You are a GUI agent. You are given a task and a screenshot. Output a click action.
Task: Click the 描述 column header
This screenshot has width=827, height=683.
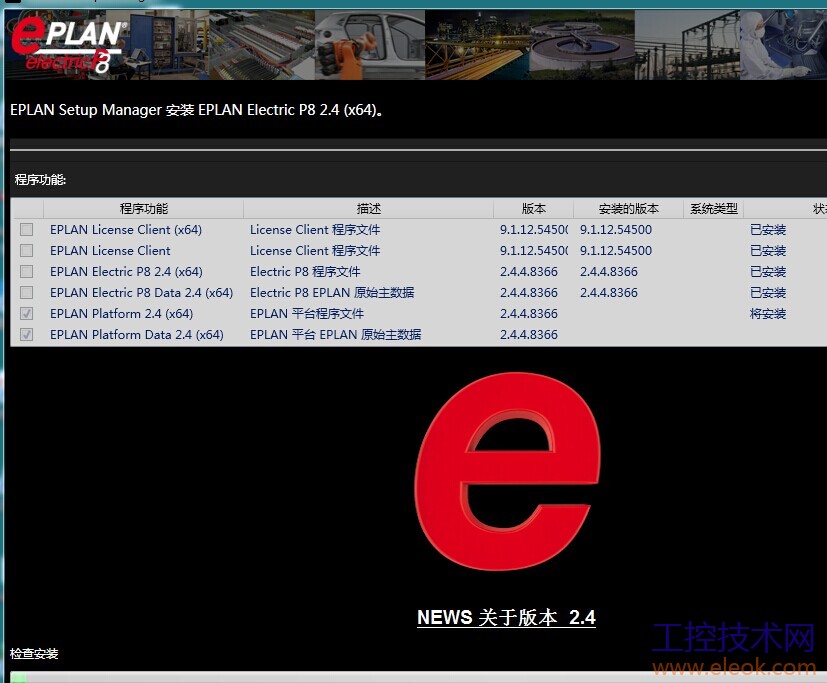click(x=368, y=209)
